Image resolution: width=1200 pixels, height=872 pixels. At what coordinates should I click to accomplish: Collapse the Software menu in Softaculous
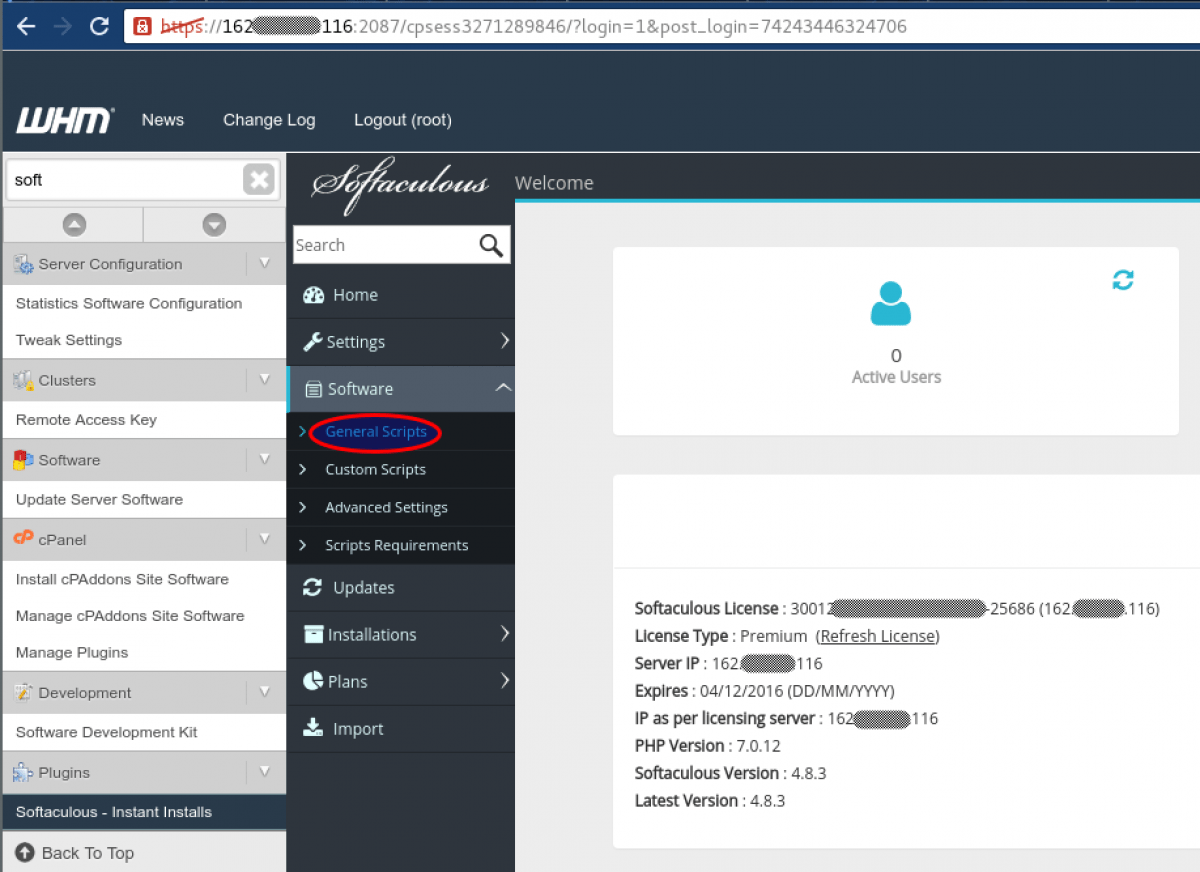(x=503, y=389)
